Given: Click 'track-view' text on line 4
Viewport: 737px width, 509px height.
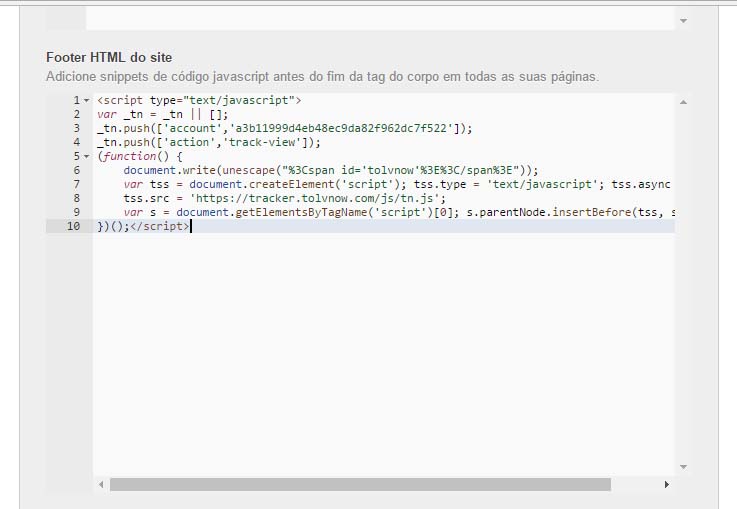Looking at the screenshot, I should coord(262,142).
